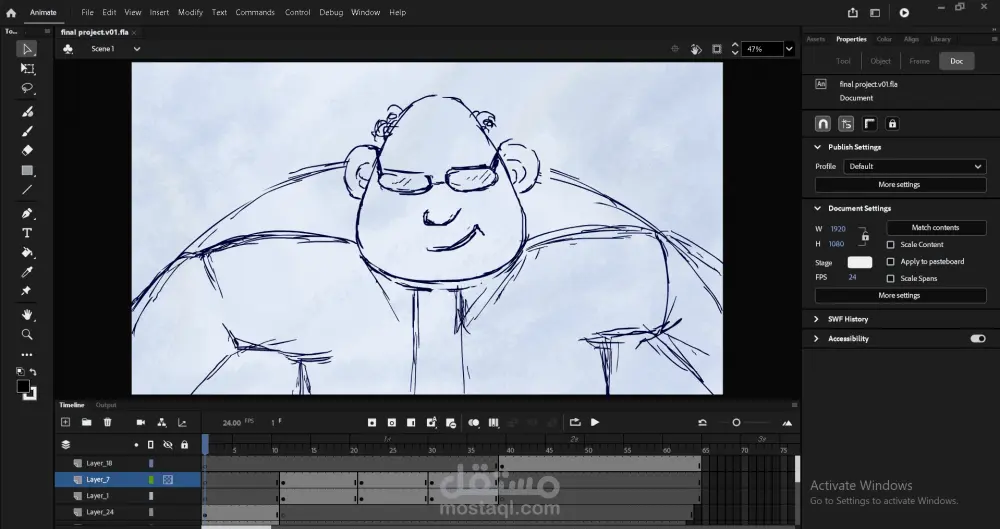
Task: Open the publish Profile Default dropdown
Action: tap(915, 167)
